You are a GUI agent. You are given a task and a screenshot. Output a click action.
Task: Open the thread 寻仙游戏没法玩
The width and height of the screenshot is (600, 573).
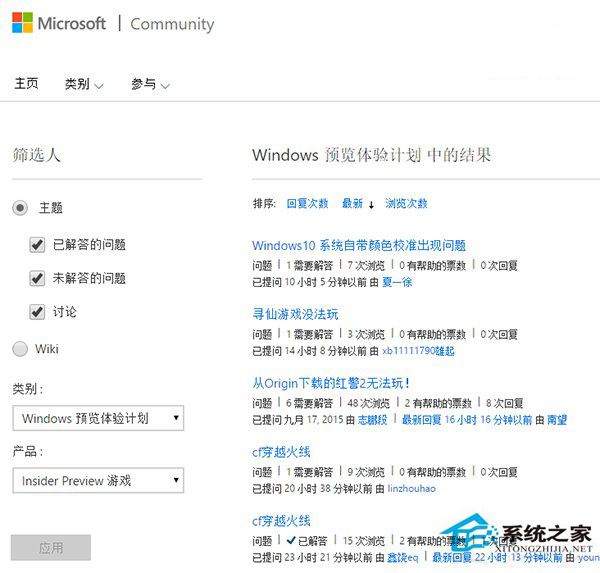tap(295, 314)
